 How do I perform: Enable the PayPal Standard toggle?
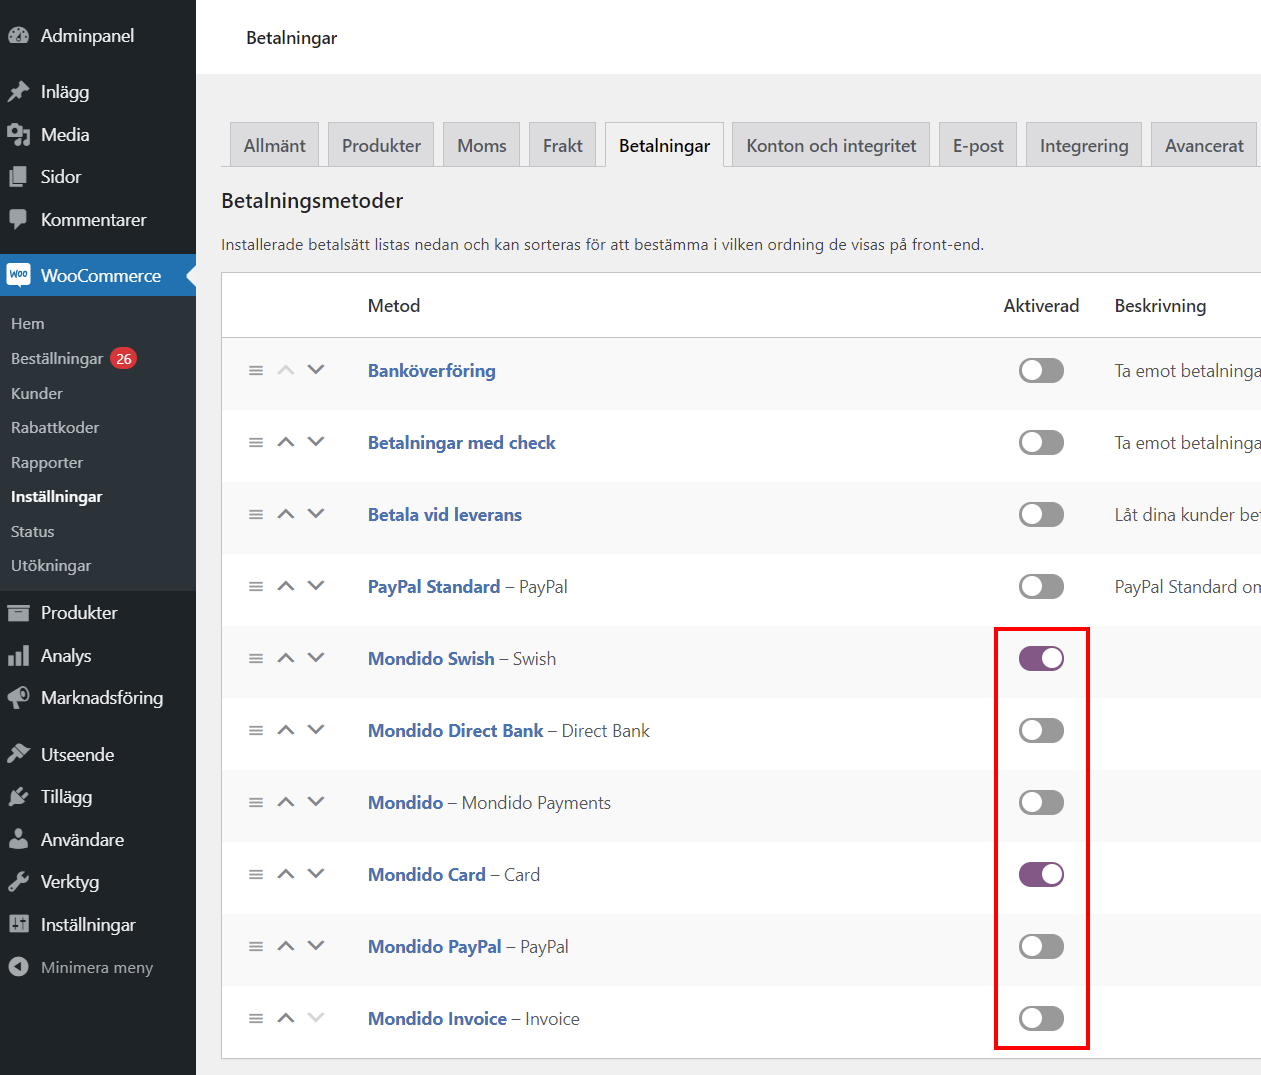click(1041, 587)
